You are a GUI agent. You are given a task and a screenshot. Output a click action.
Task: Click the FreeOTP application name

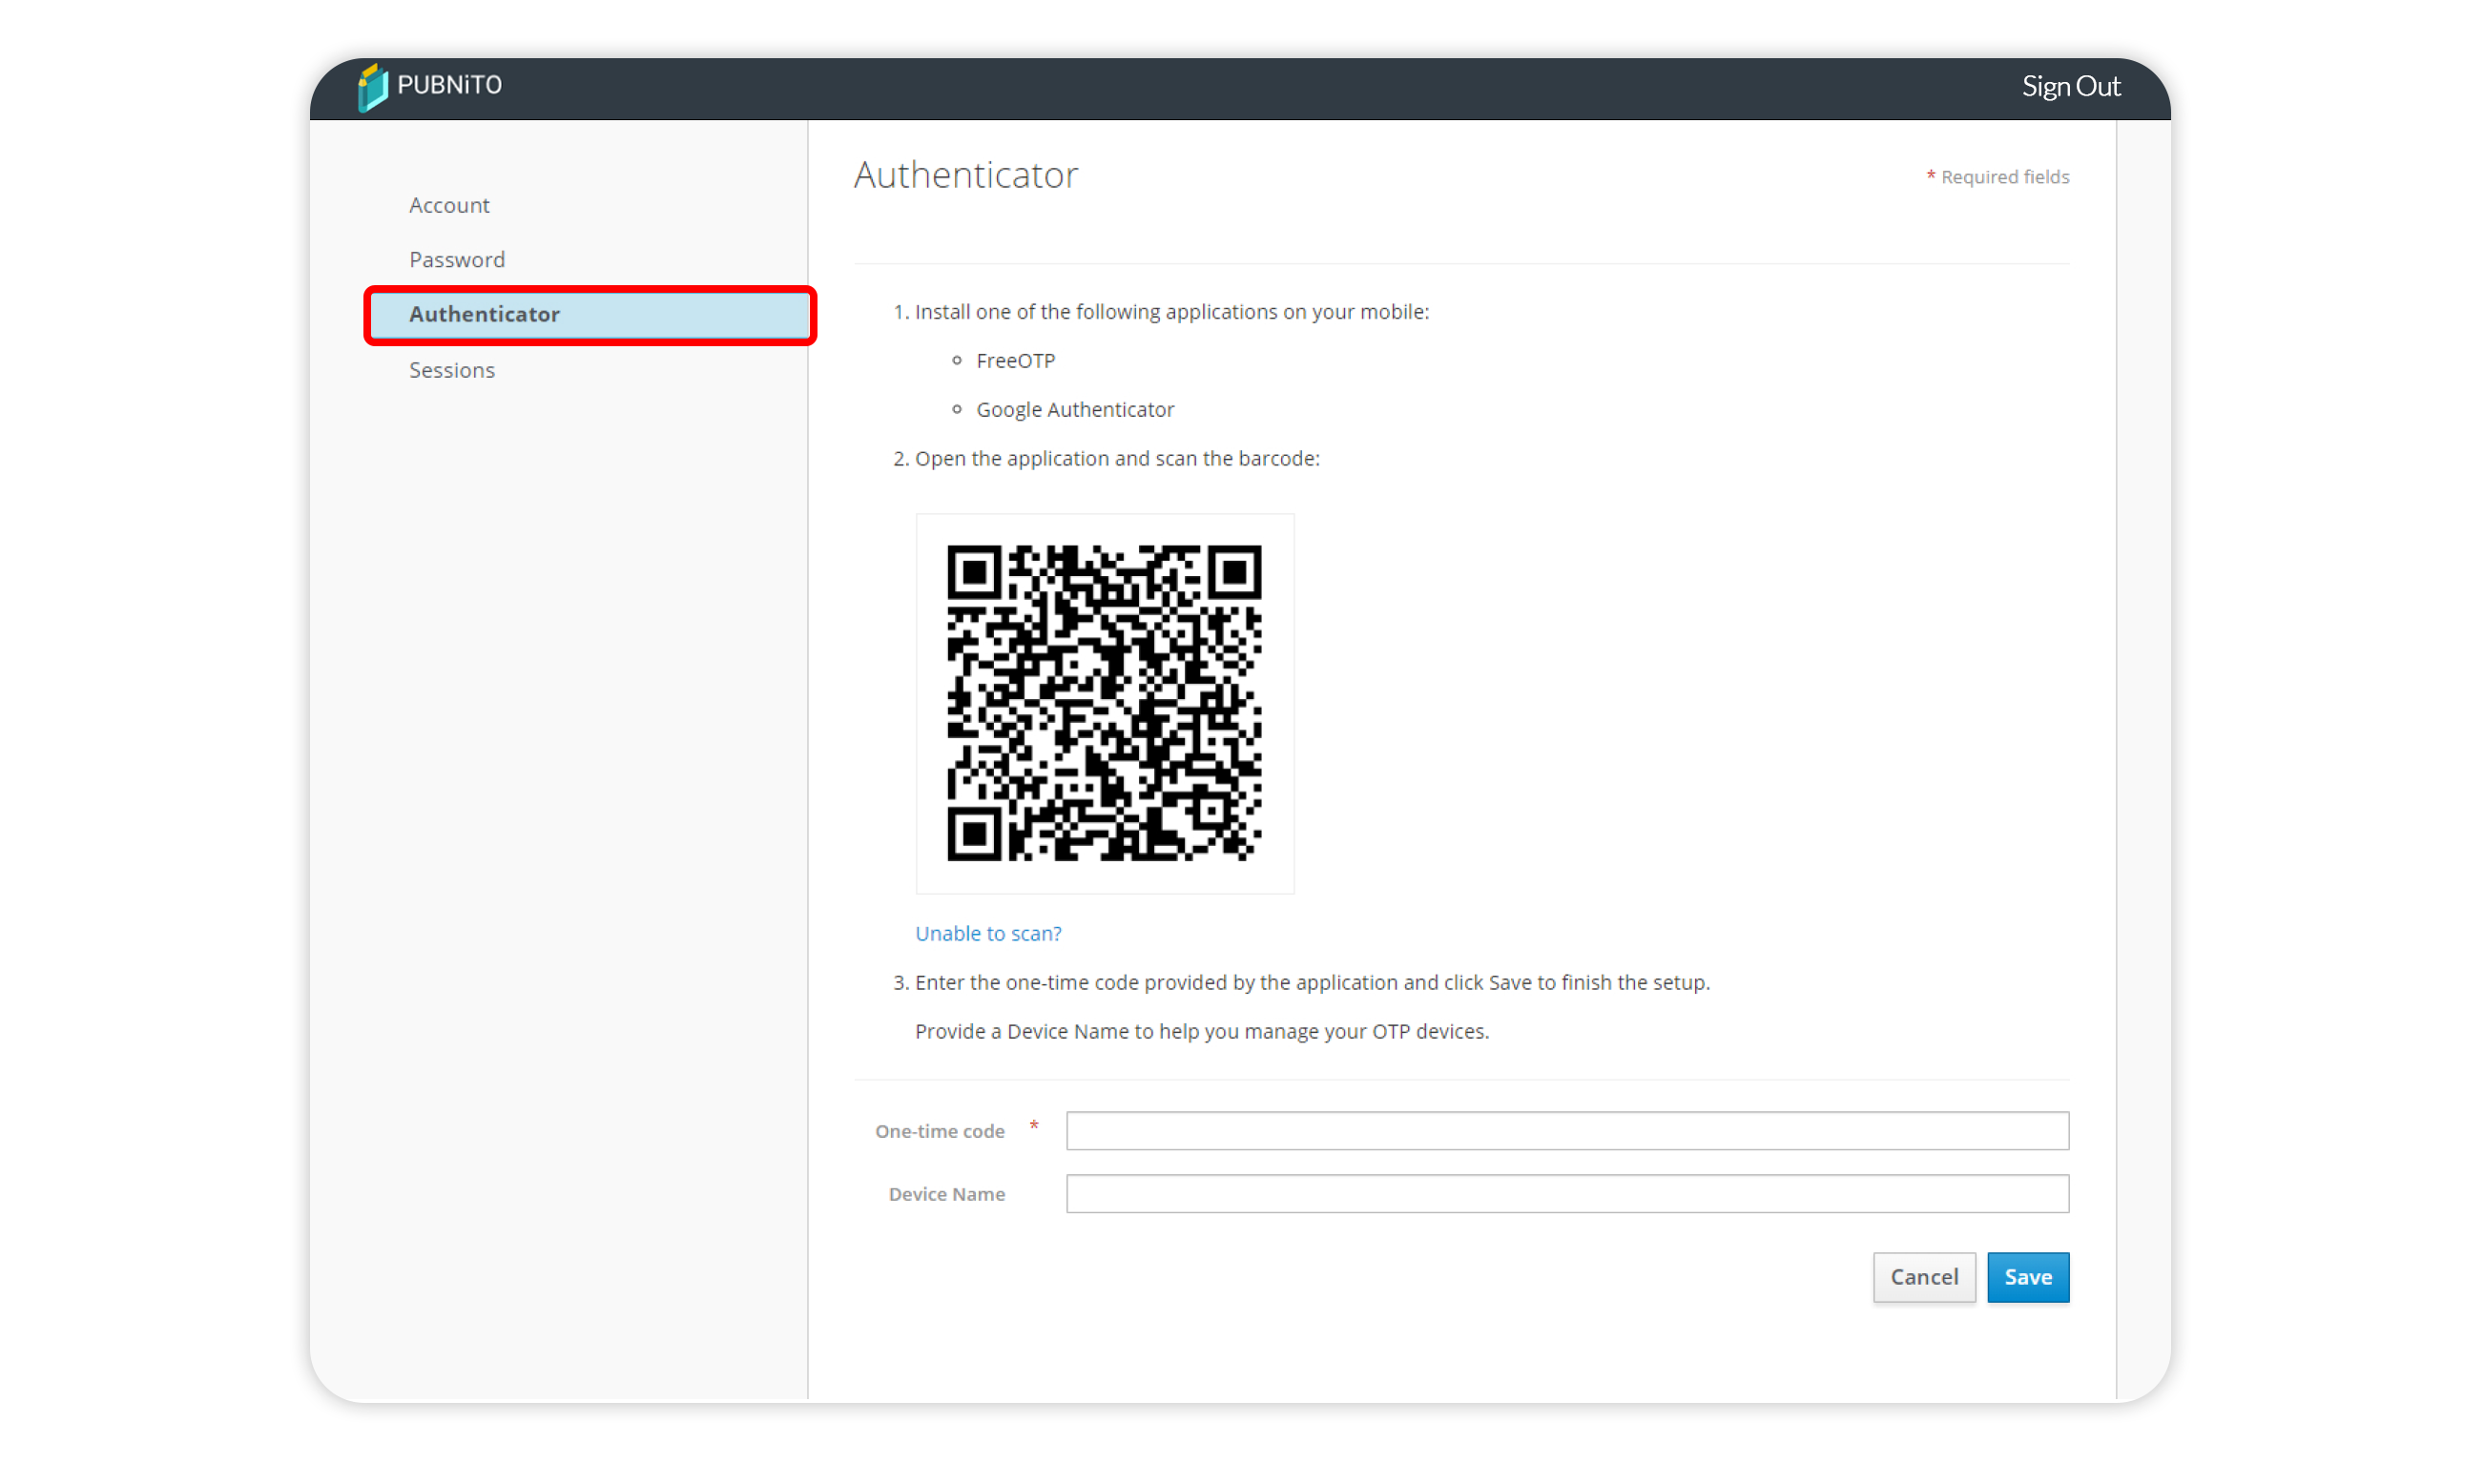coord(1015,360)
